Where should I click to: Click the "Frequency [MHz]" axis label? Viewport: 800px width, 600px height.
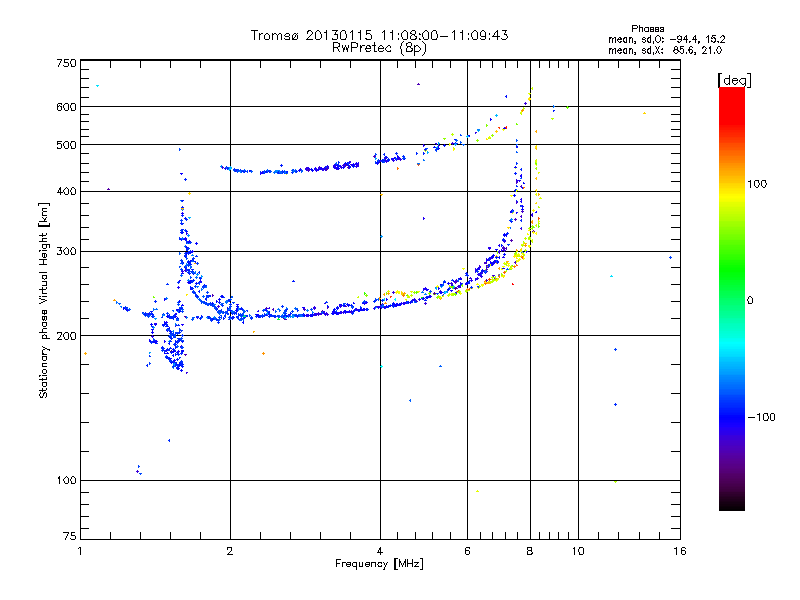379,564
